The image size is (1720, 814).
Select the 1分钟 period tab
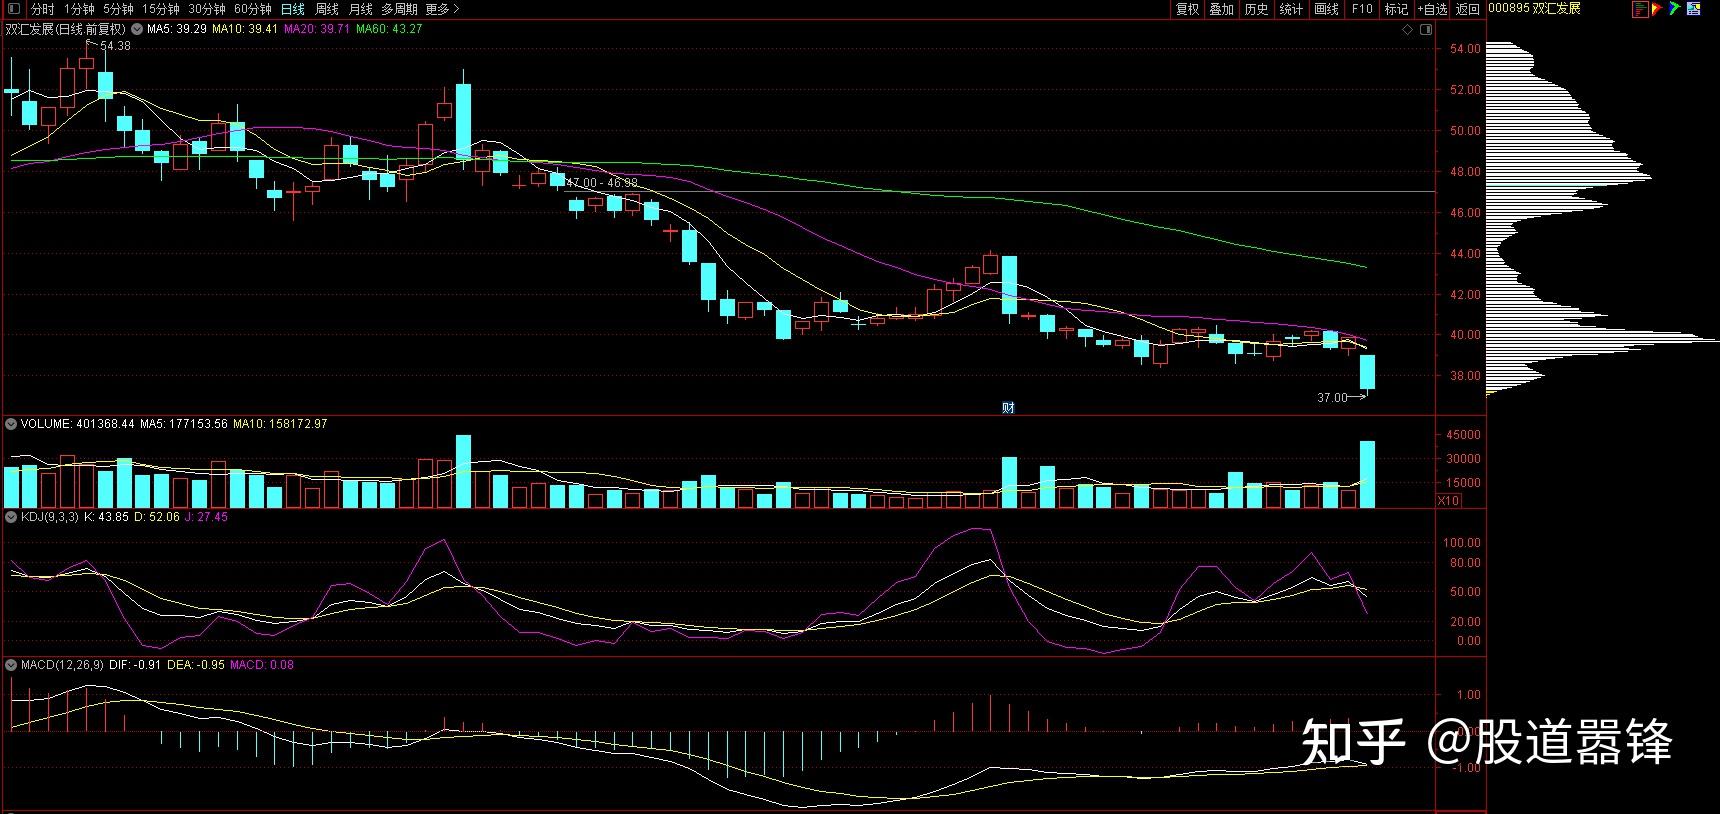(x=79, y=9)
